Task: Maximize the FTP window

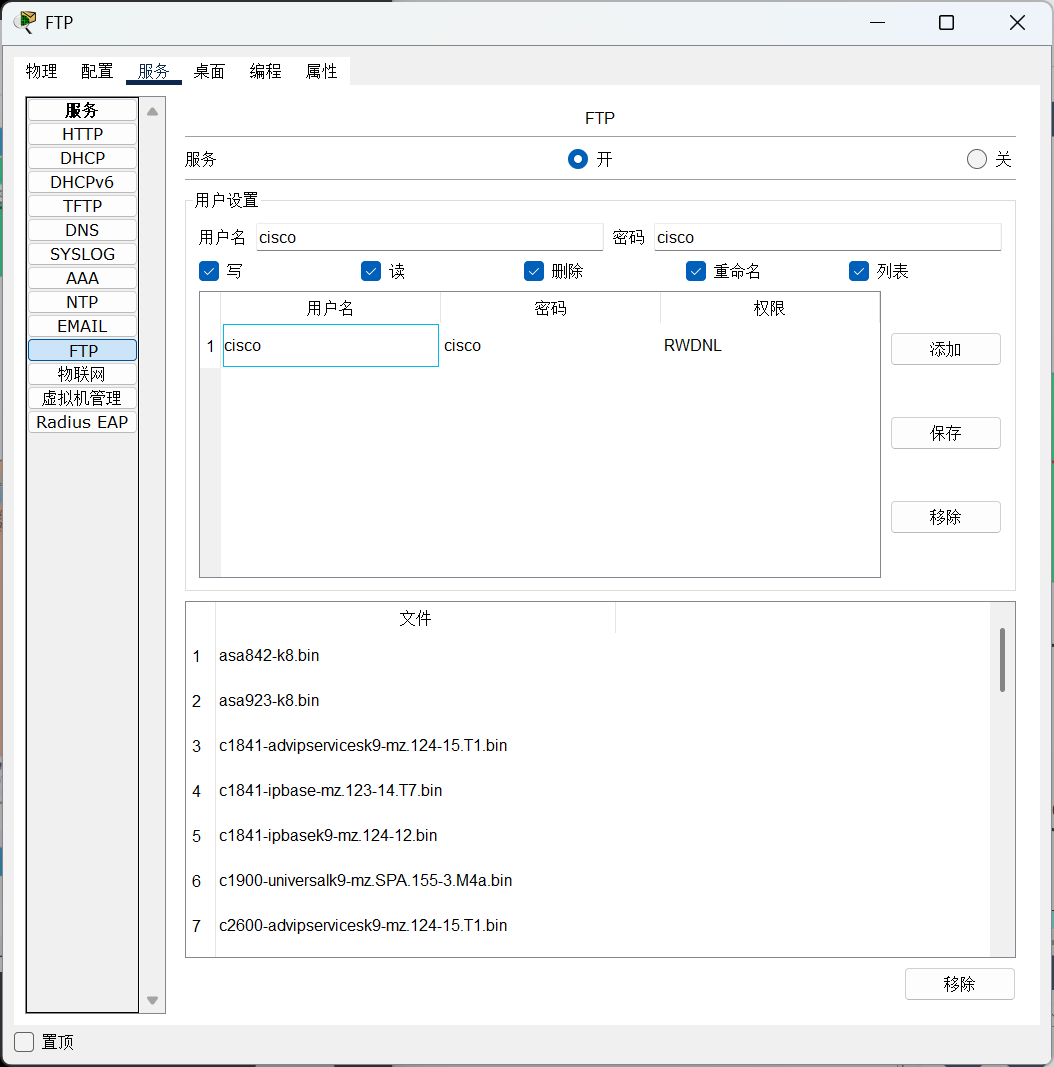Action: 946,22
